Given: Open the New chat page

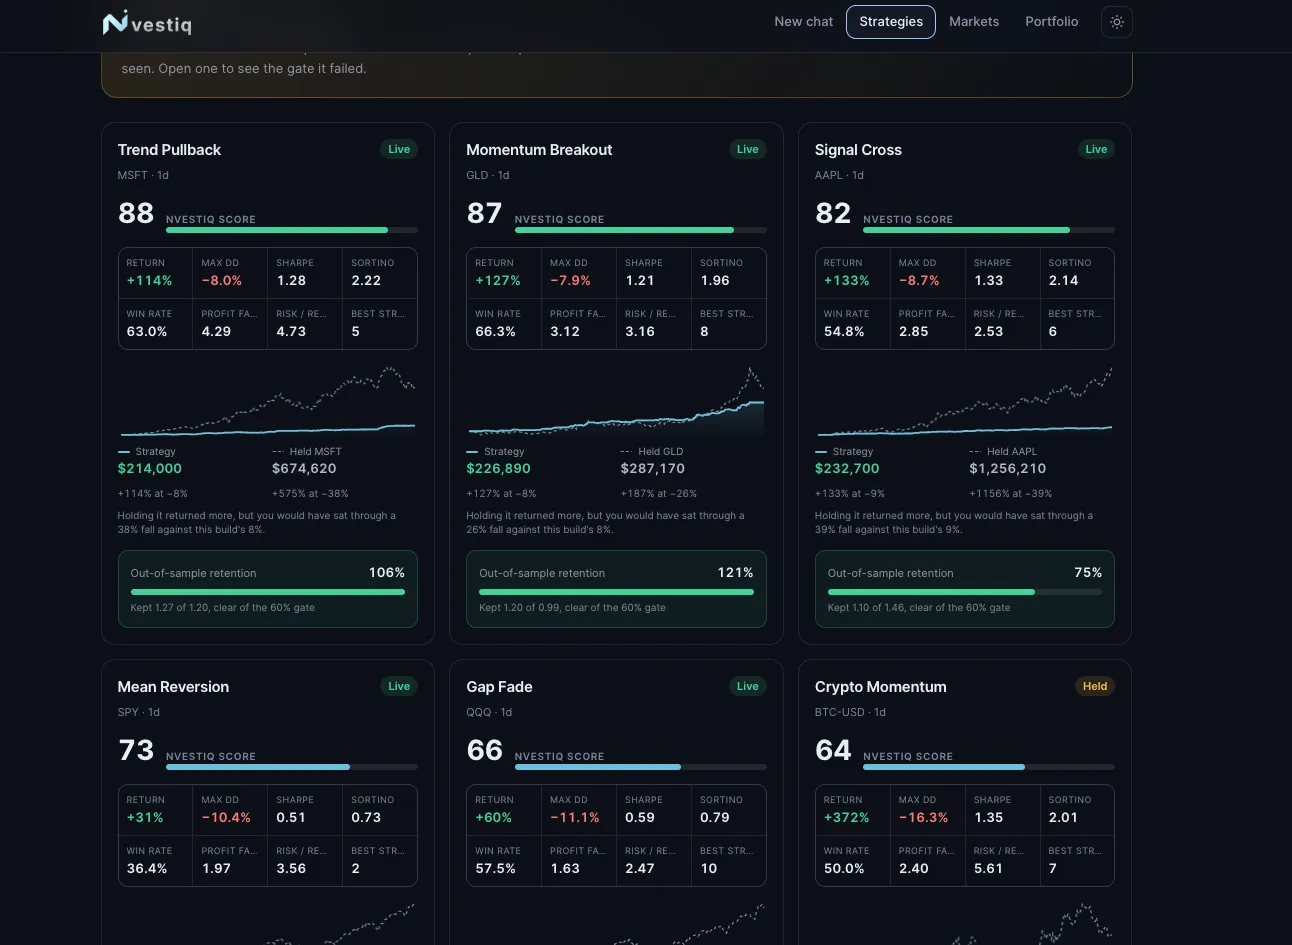Looking at the screenshot, I should point(803,22).
